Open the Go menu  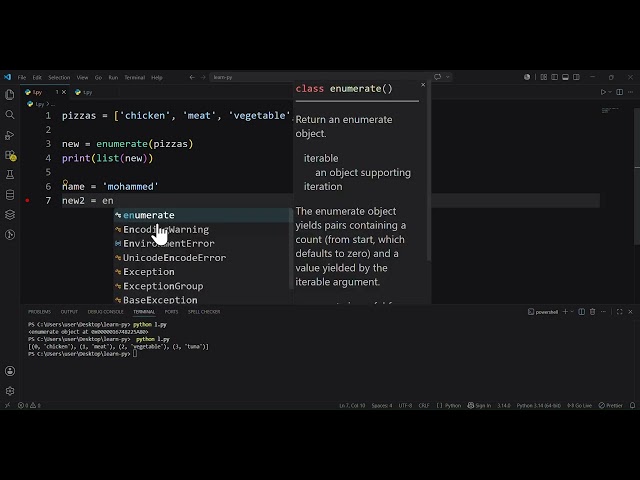coord(98,77)
